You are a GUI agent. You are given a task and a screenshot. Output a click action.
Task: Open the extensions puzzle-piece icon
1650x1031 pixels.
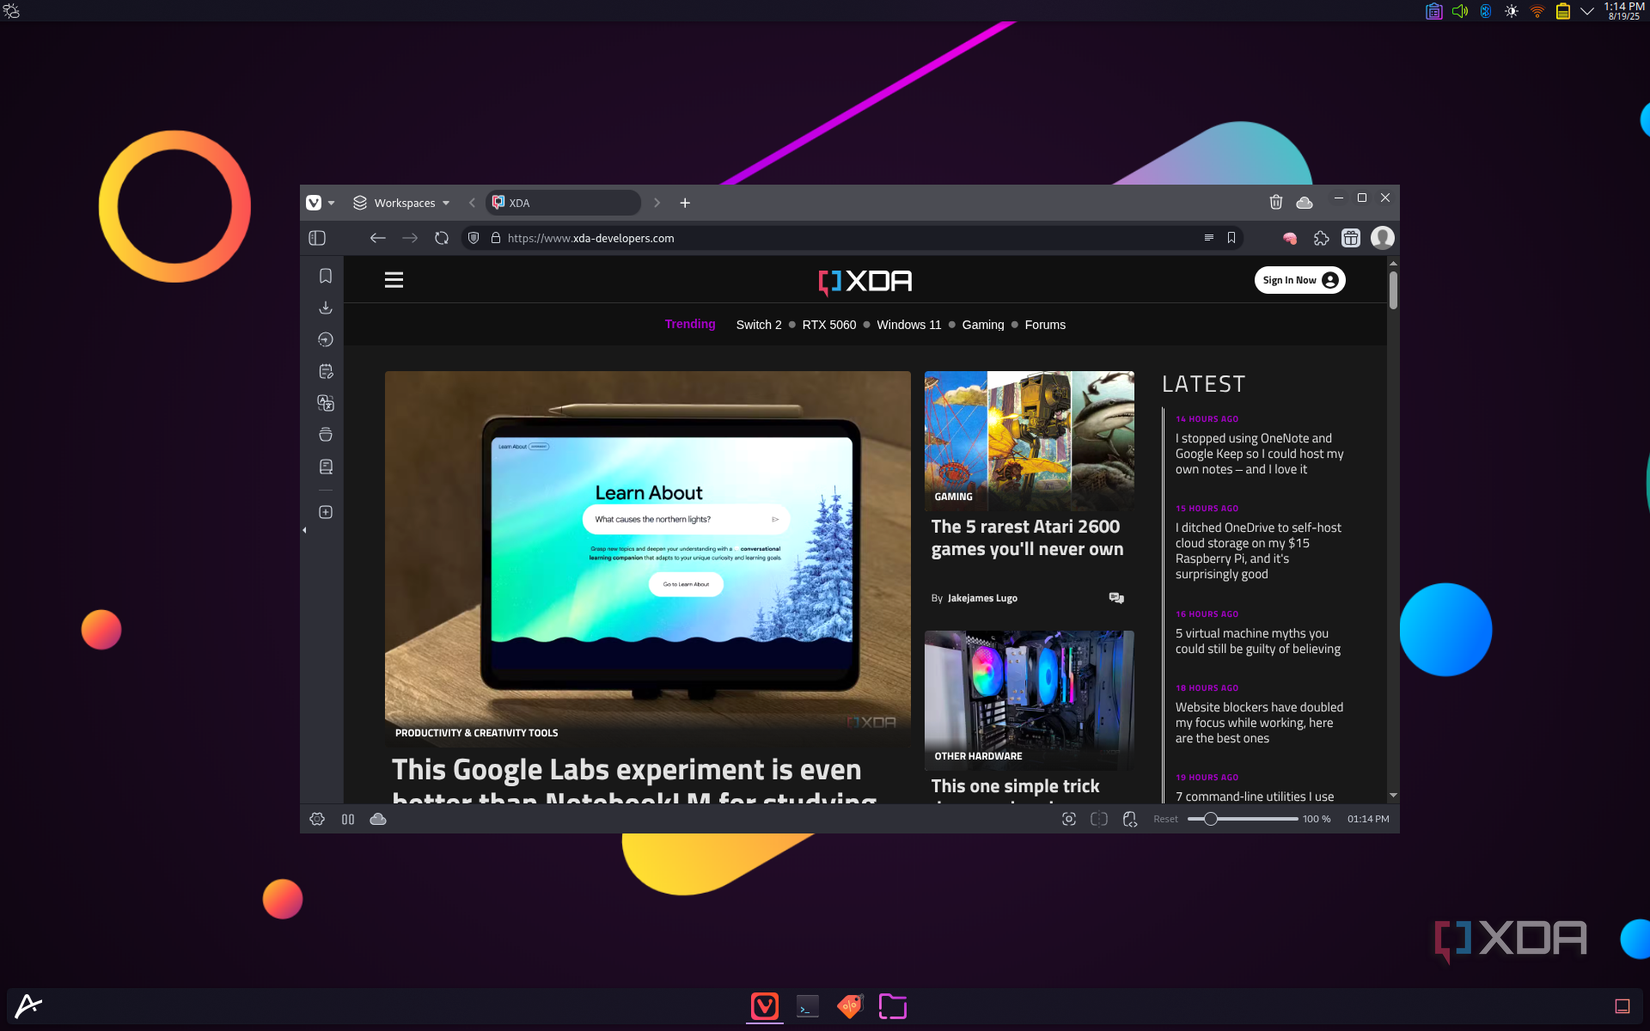click(x=1321, y=238)
